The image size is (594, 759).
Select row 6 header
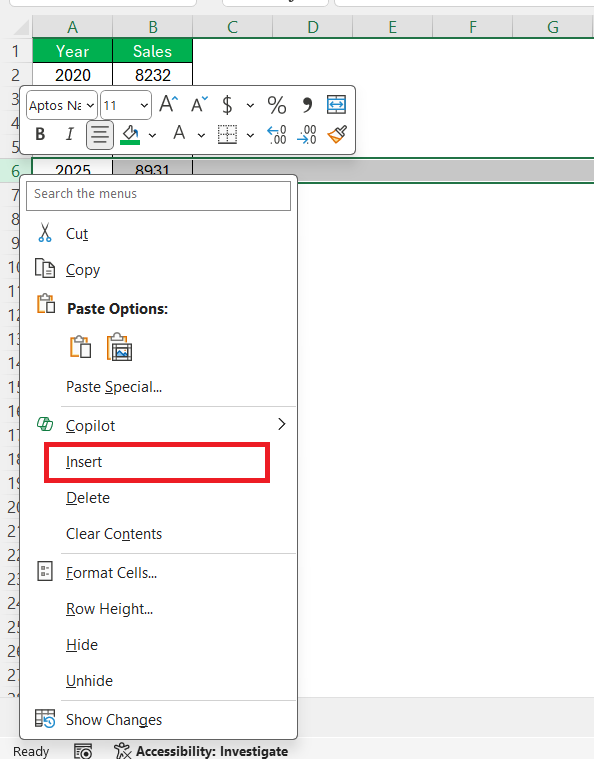(10, 171)
